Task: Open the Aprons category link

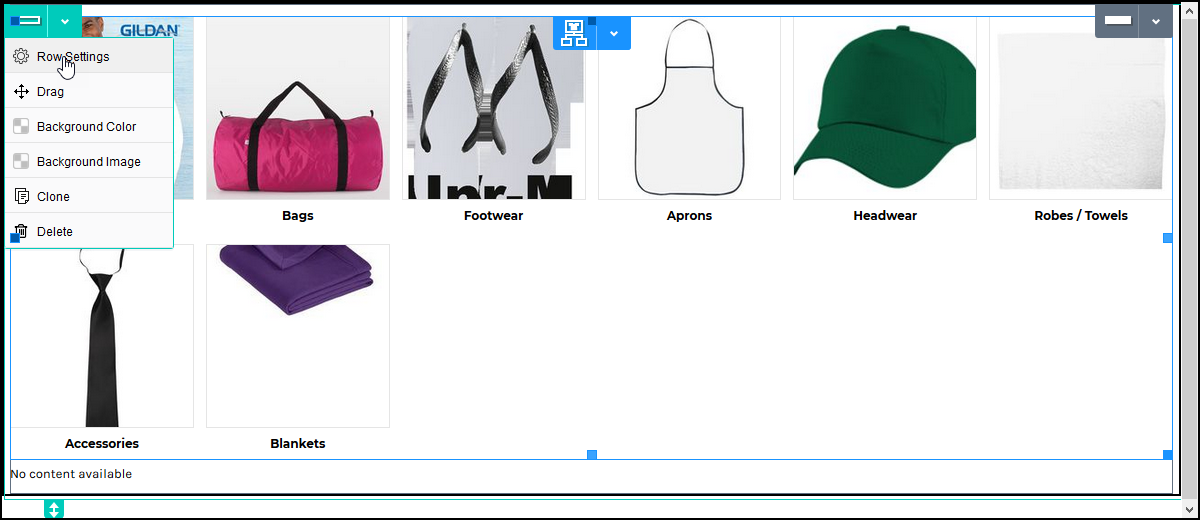Action: click(689, 215)
